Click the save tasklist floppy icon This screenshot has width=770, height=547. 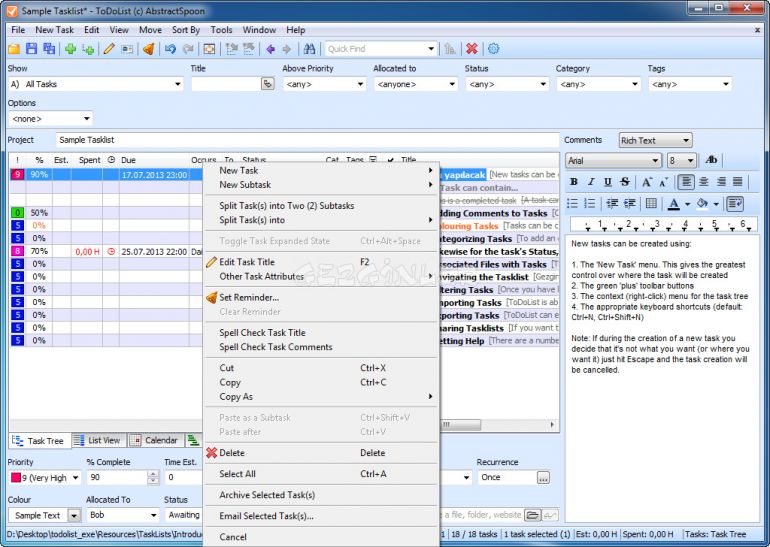click(31, 49)
